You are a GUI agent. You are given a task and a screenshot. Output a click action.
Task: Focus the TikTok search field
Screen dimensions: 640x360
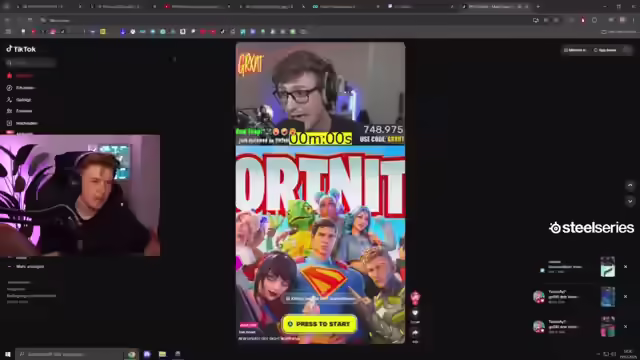click(x=31, y=63)
